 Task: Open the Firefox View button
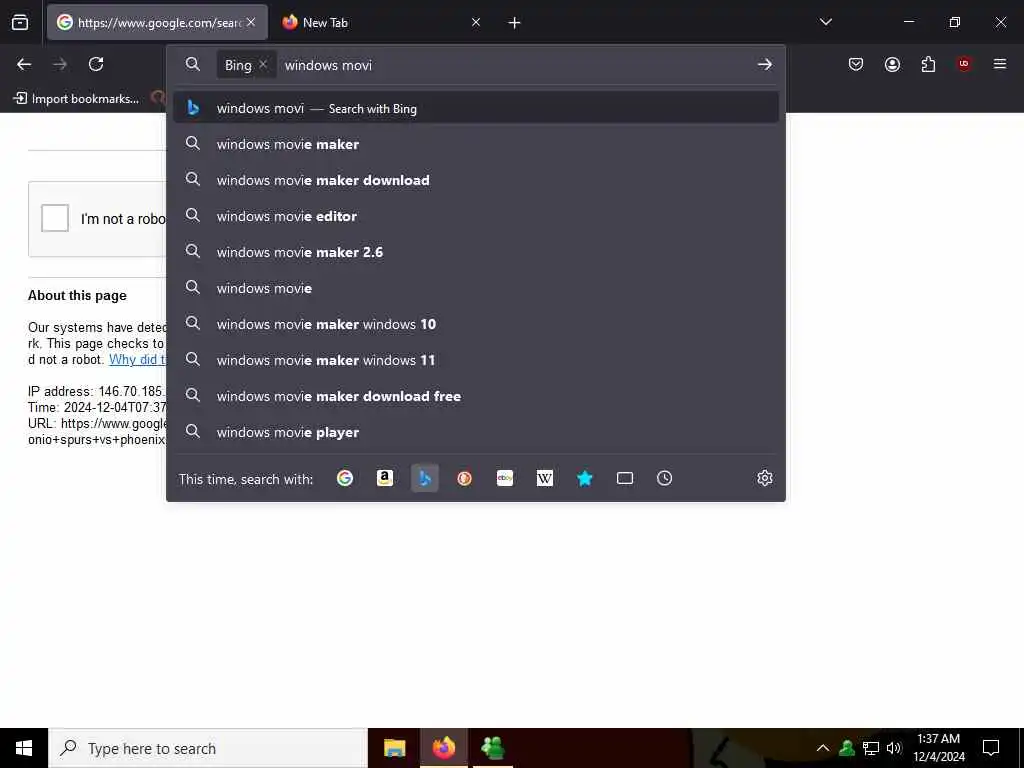click(x=20, y=22)
